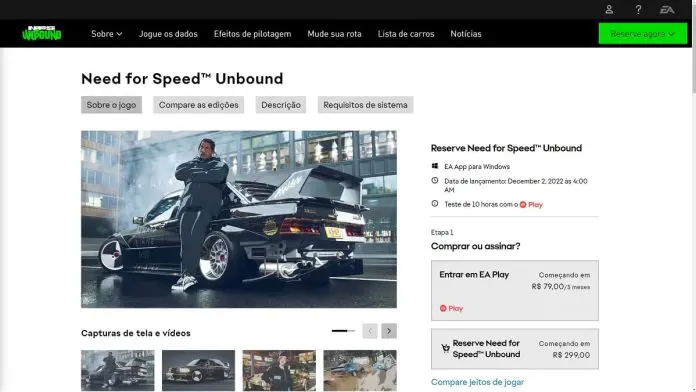Open Mude sua rota menu item
This screenshot has height=392, width=696.
pos(334,34)
